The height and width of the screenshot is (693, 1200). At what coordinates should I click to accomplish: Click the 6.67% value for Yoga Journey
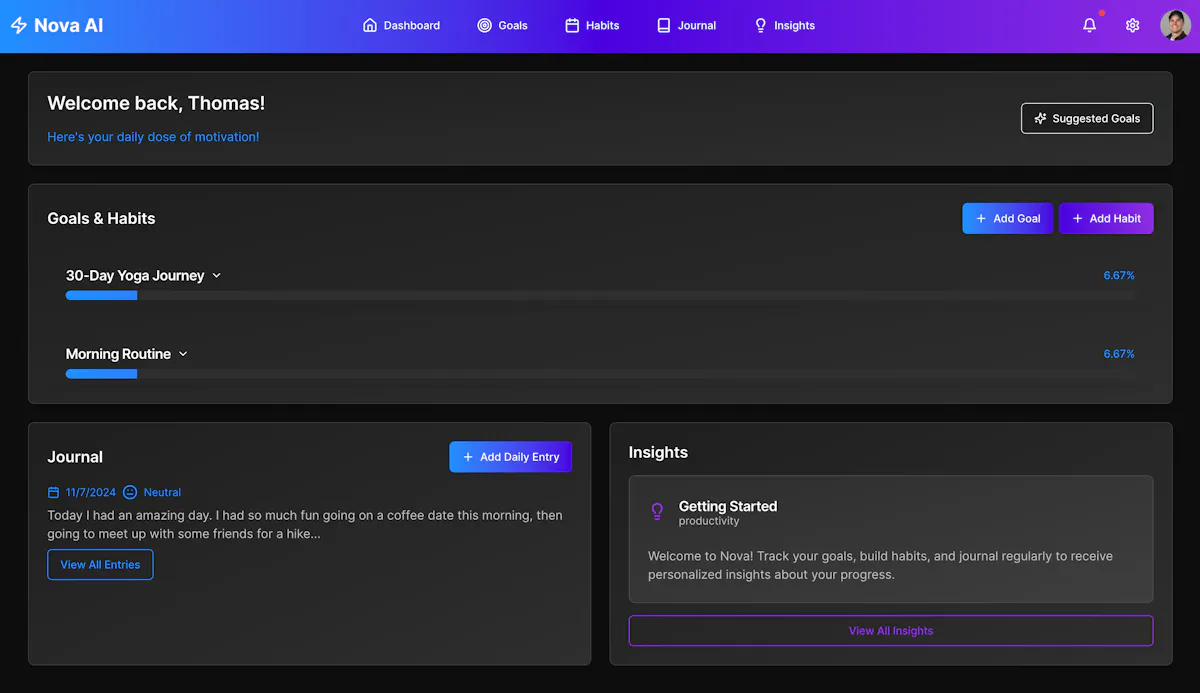pyautogui.click(x=1119, y=276)
